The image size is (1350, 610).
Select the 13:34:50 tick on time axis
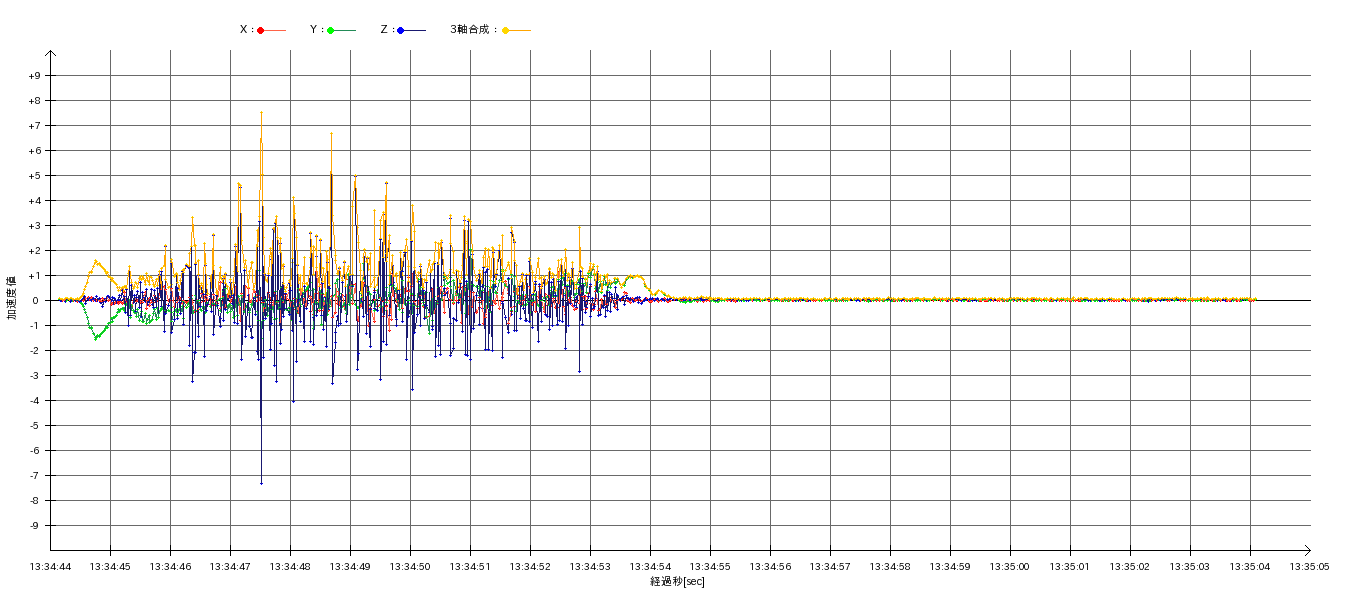(411, 566)
